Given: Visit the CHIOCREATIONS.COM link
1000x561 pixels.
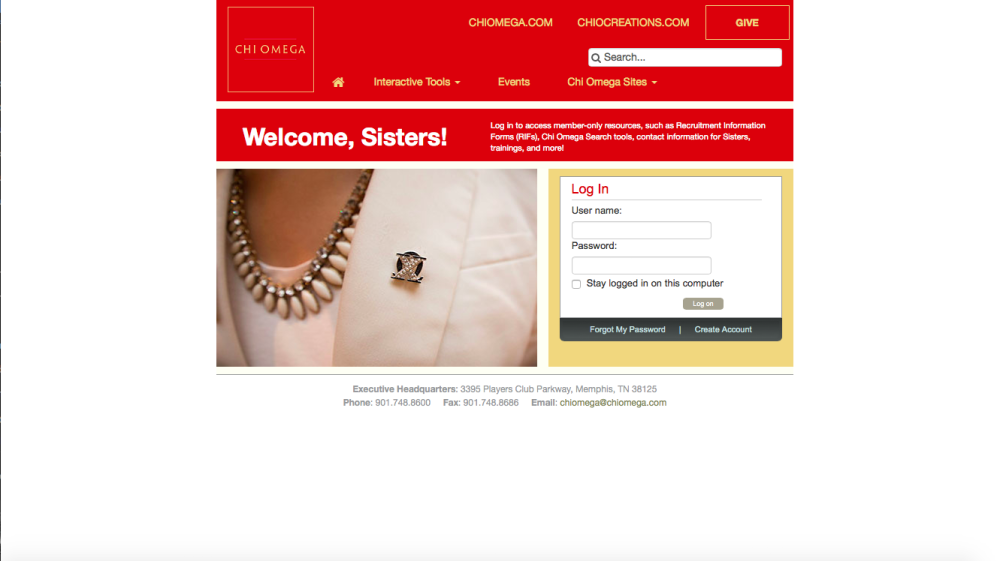Looking at the screenshot, I should (x=633, y=22).
